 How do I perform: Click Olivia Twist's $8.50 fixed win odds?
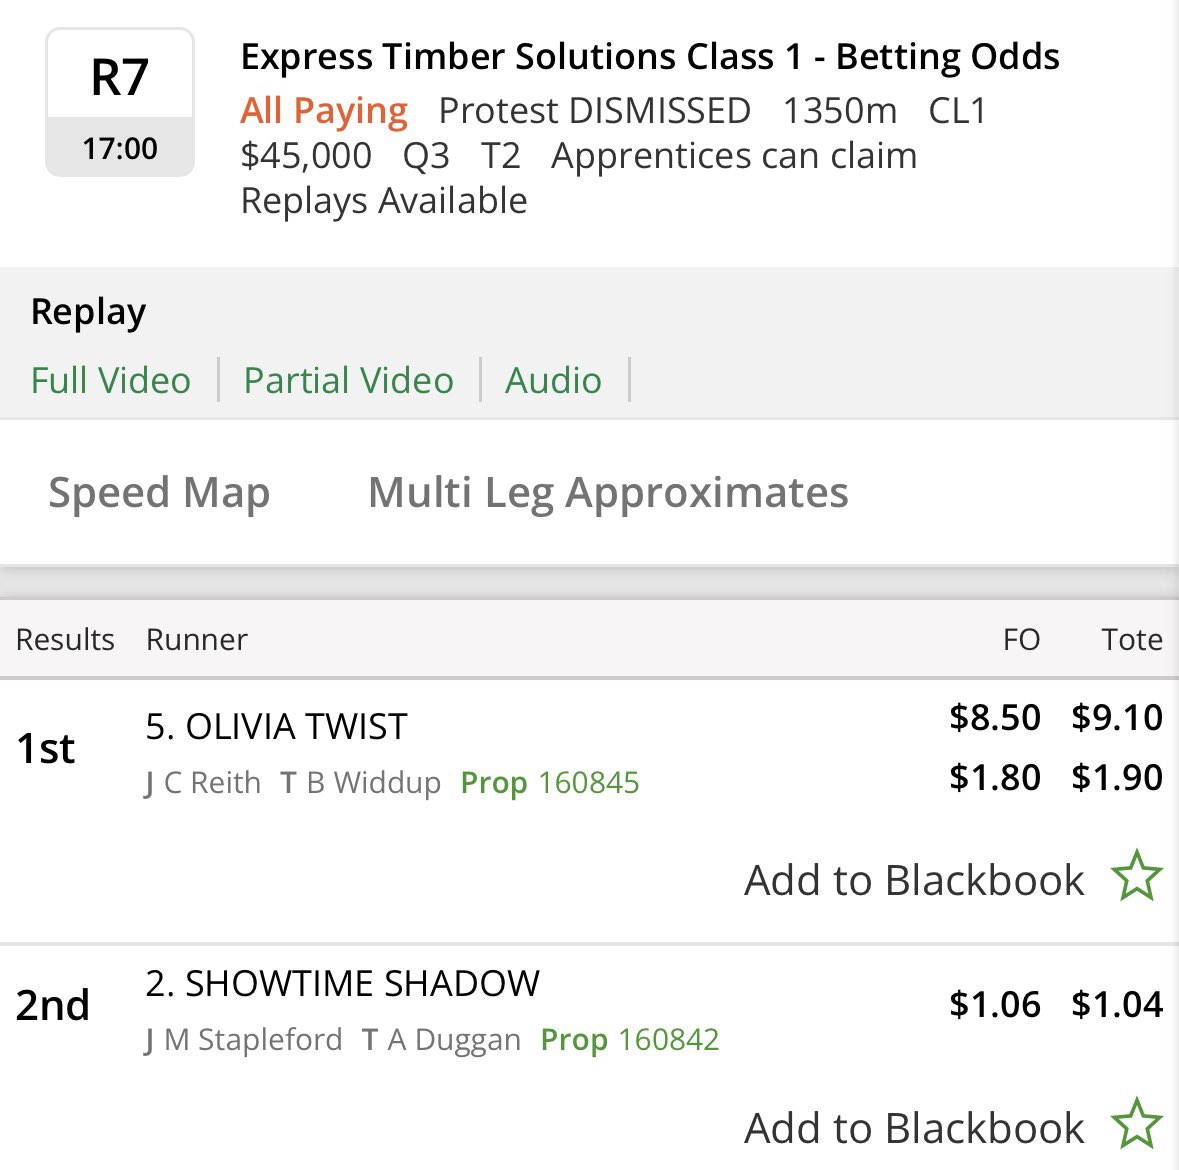995,717
